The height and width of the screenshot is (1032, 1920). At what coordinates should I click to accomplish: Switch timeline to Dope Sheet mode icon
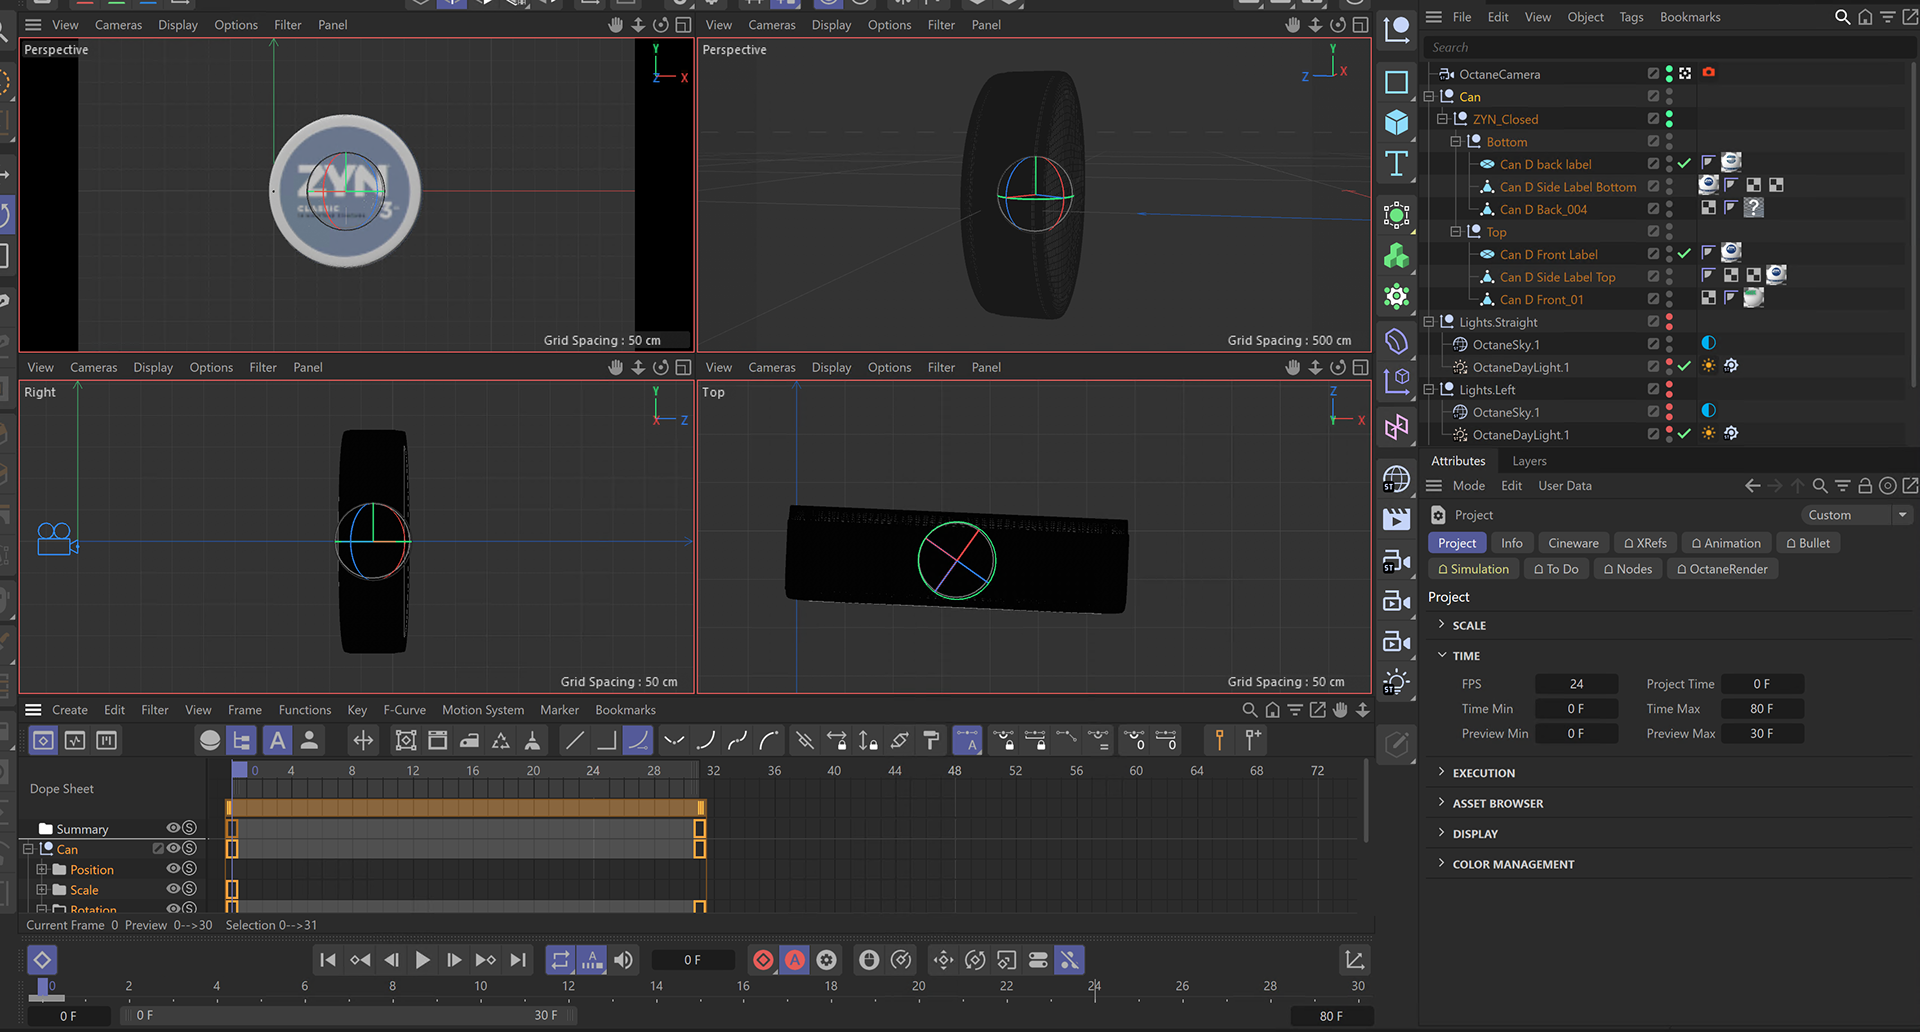coord(43,740)
